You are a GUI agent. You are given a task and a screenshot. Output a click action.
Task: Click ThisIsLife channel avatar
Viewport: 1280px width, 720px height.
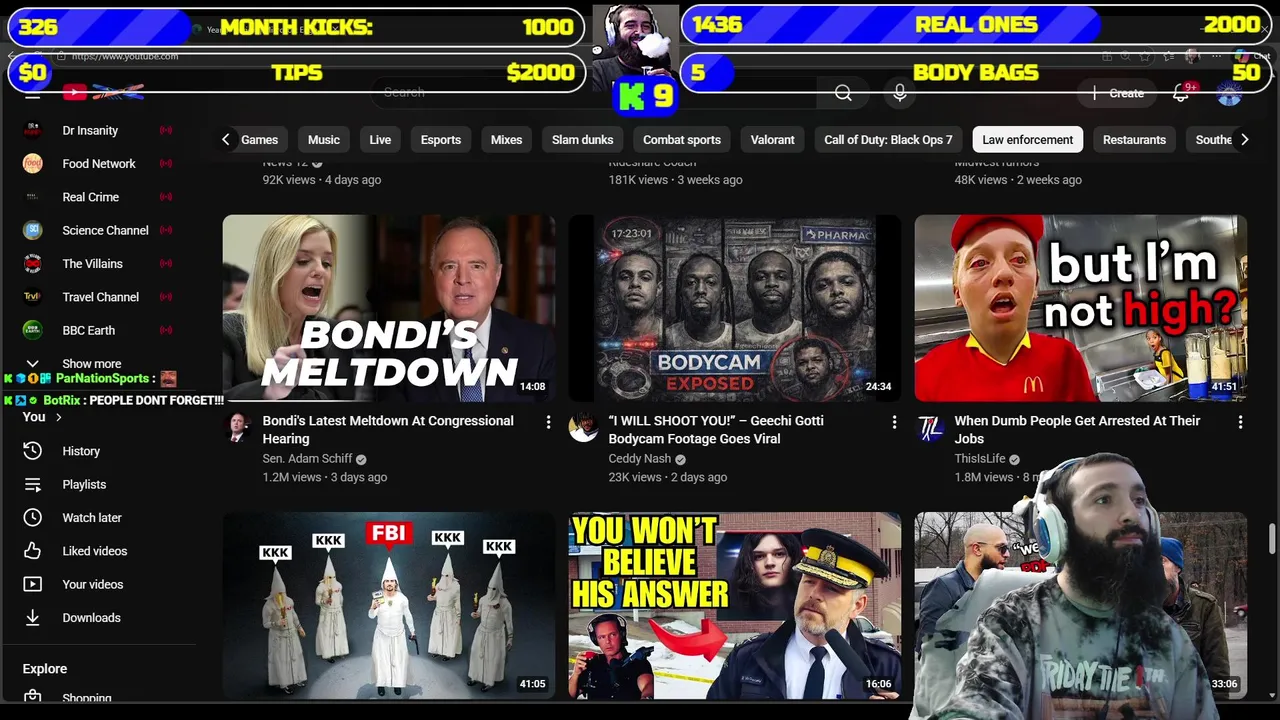point(929,427)
